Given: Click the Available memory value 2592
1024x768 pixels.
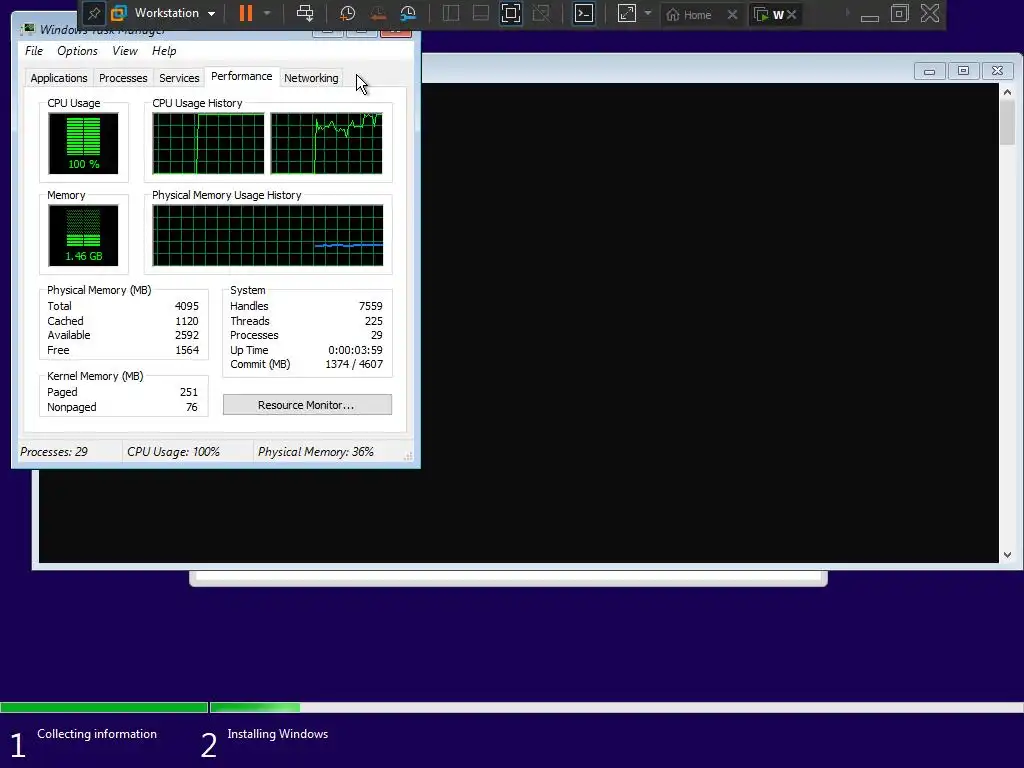Looking at the screenshot, I should (187, 335).
